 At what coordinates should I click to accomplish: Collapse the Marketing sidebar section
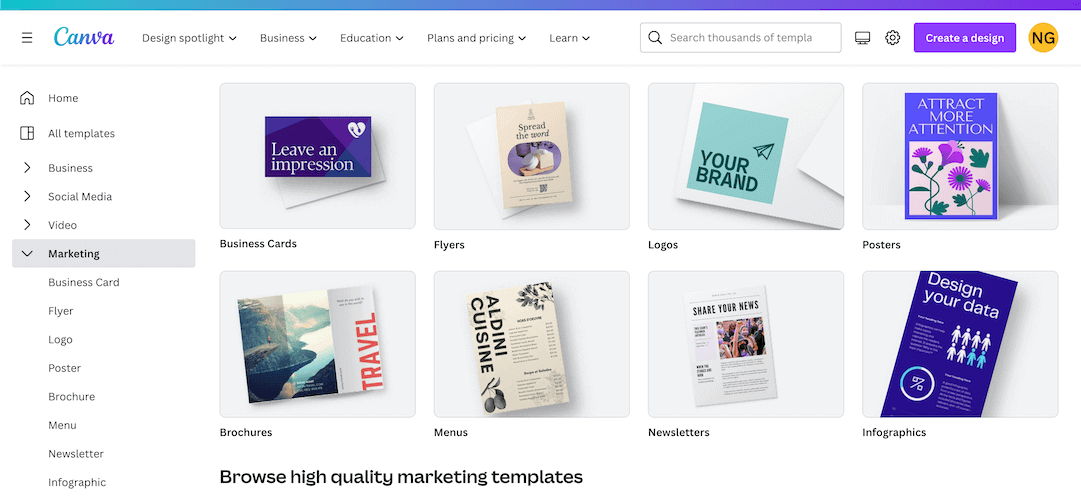coord(103,254)
